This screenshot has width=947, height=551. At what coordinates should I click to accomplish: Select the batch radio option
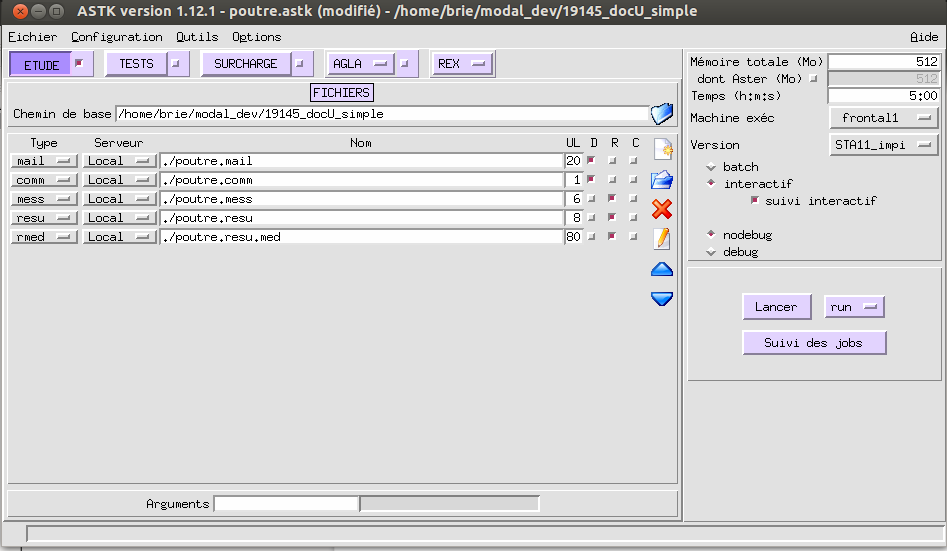[x=711, y=167]
